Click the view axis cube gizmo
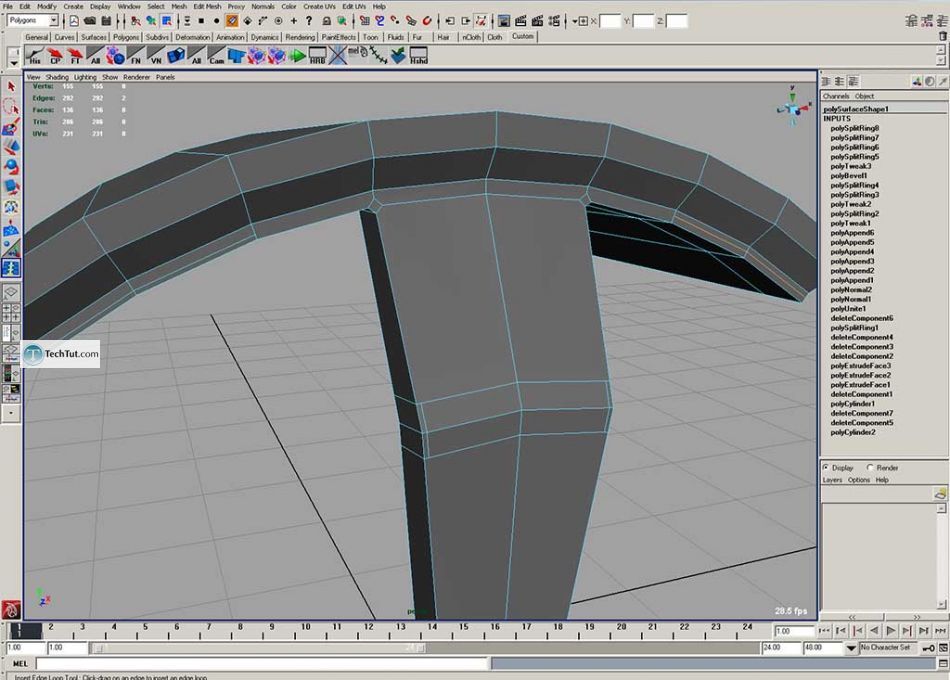This screenshot has height=680, width=950. click(x=793, y=109)
